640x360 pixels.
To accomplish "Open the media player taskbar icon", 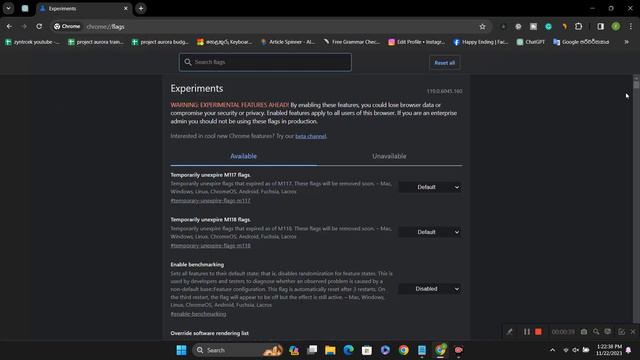I will point(385,350).
